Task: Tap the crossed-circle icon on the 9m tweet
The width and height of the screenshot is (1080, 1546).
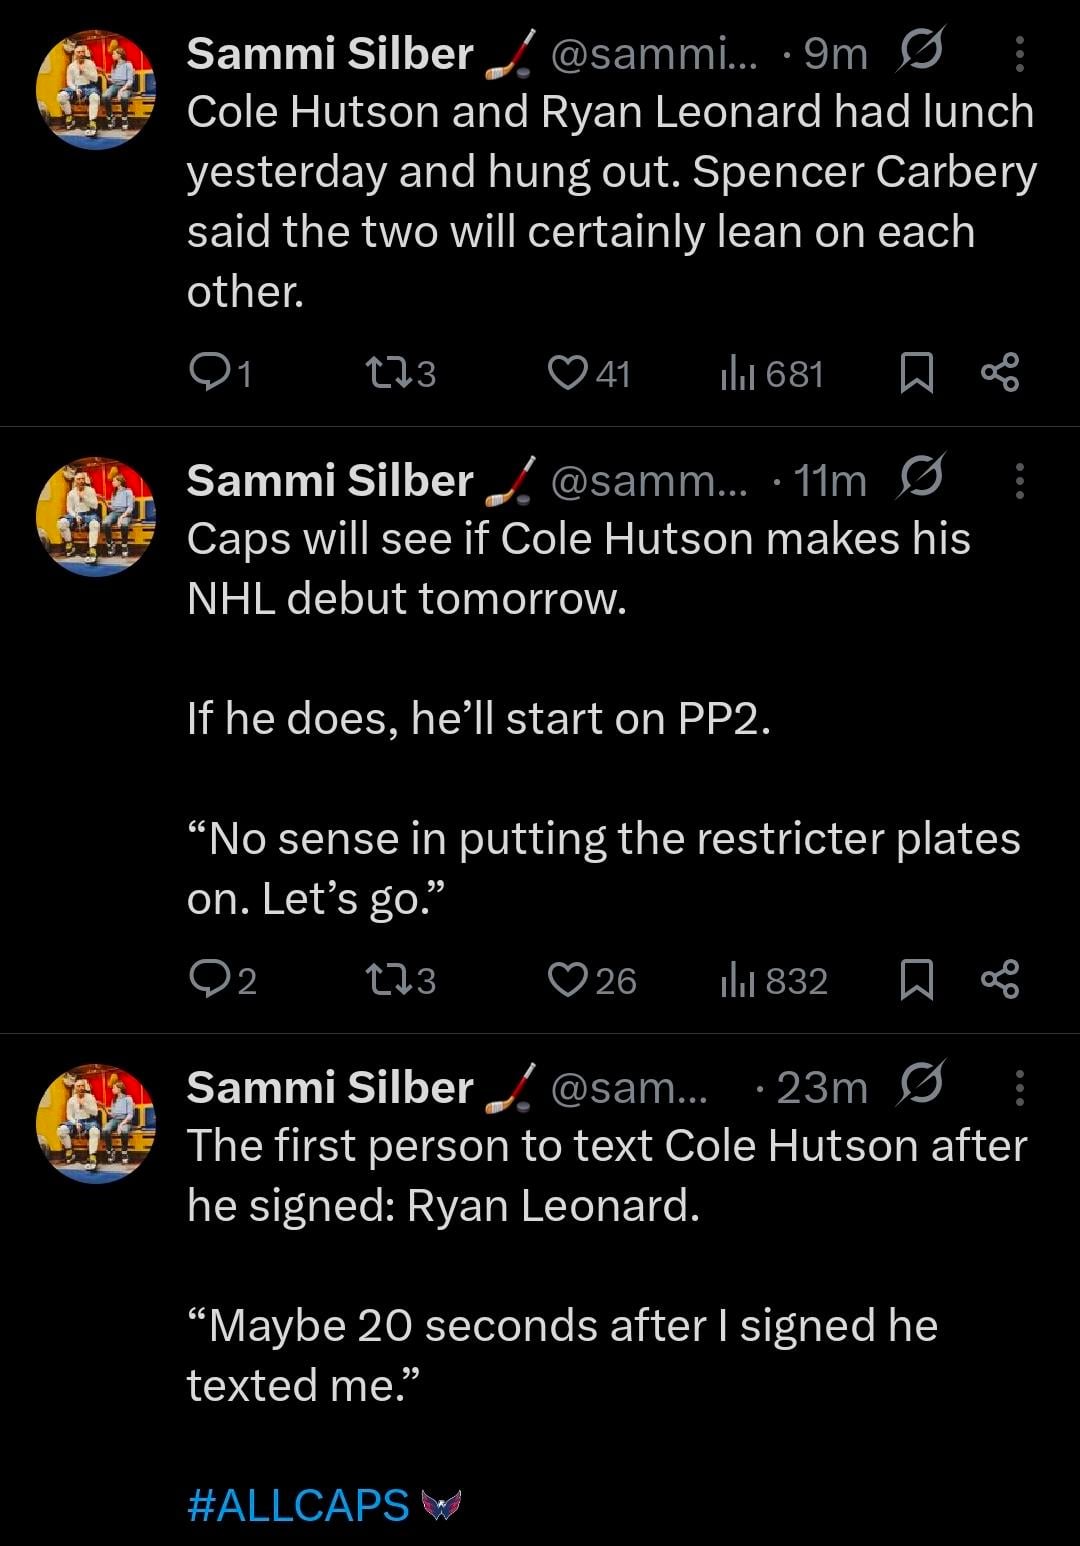Action: (920, 52)
